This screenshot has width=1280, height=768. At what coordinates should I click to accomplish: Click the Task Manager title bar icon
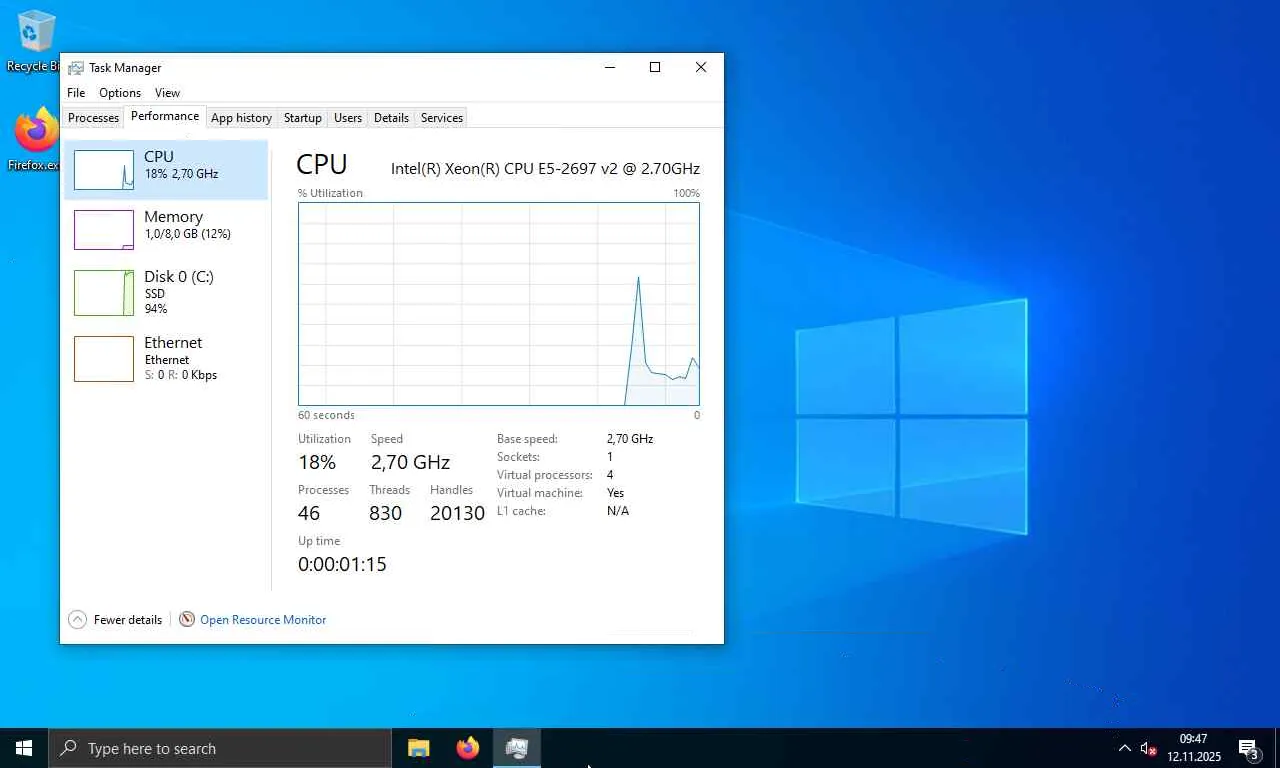pyautogui.click(x=76, y=68)
